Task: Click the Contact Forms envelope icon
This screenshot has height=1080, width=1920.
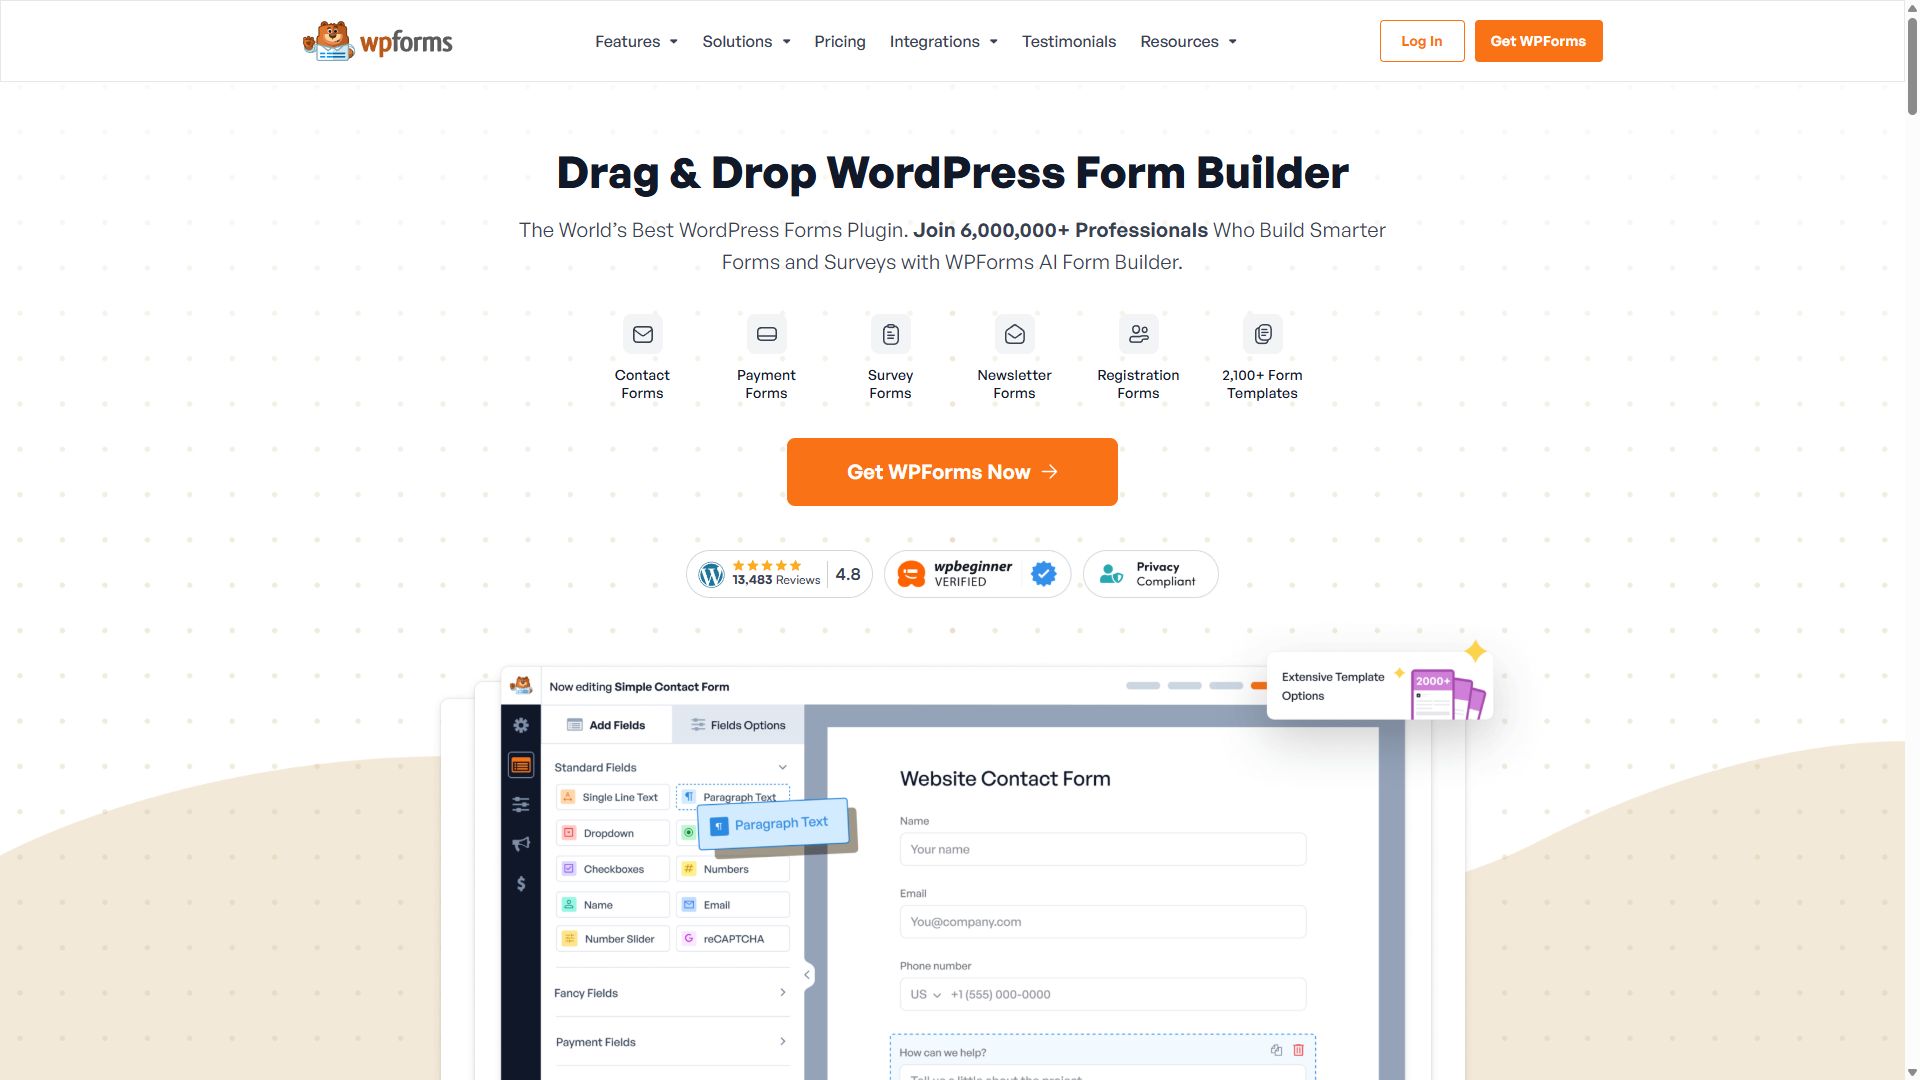Action: (643, 334)
